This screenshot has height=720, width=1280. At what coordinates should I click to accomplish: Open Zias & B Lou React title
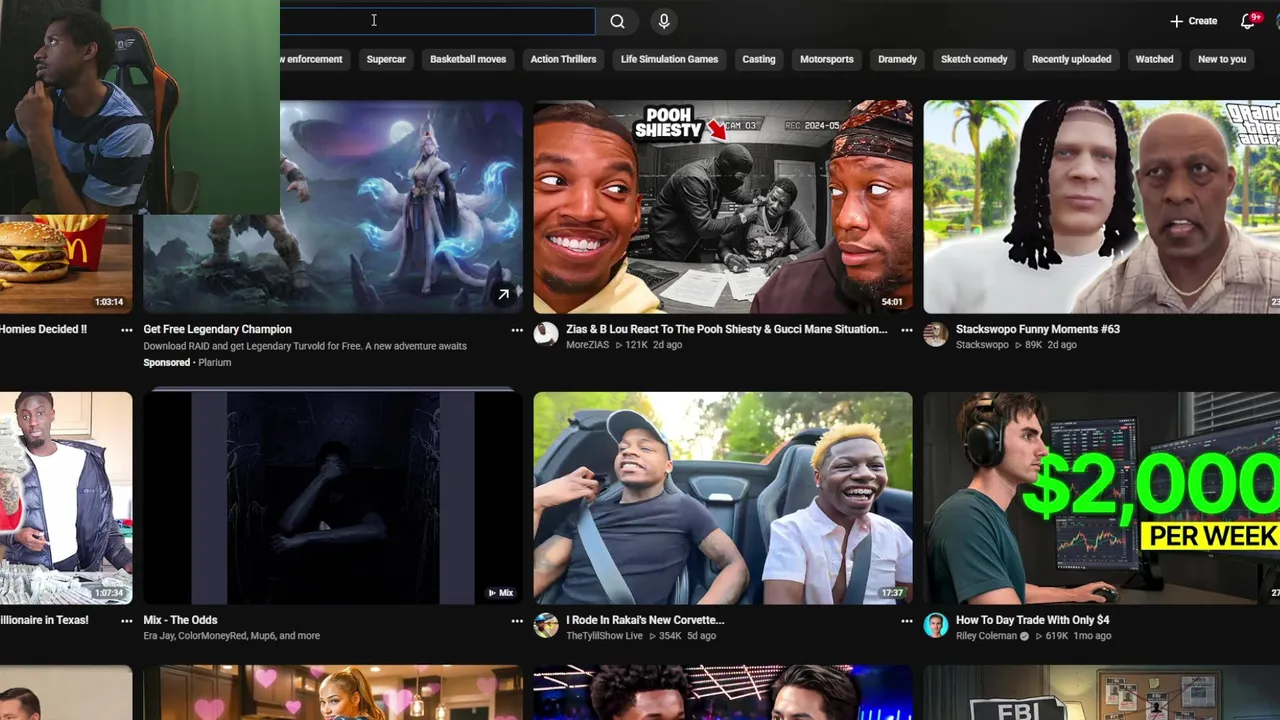[x=726, y=329]
